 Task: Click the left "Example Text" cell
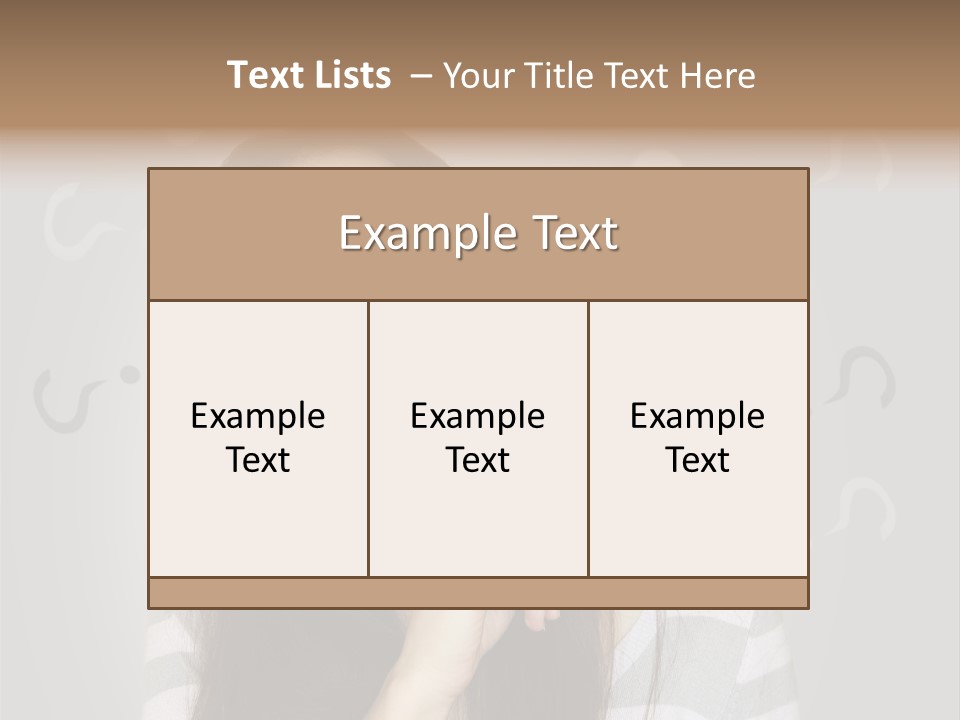tap(258, 438)
